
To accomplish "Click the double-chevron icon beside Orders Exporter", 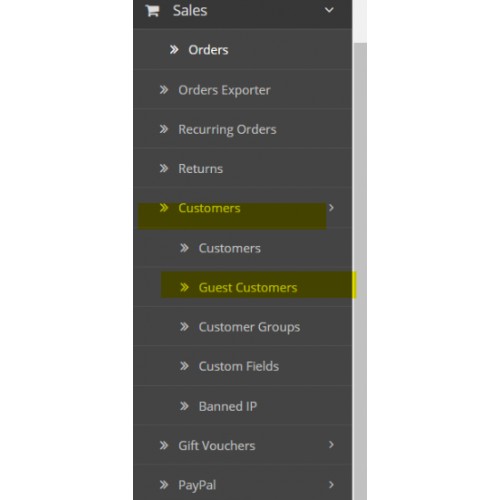I will [164, 90].
